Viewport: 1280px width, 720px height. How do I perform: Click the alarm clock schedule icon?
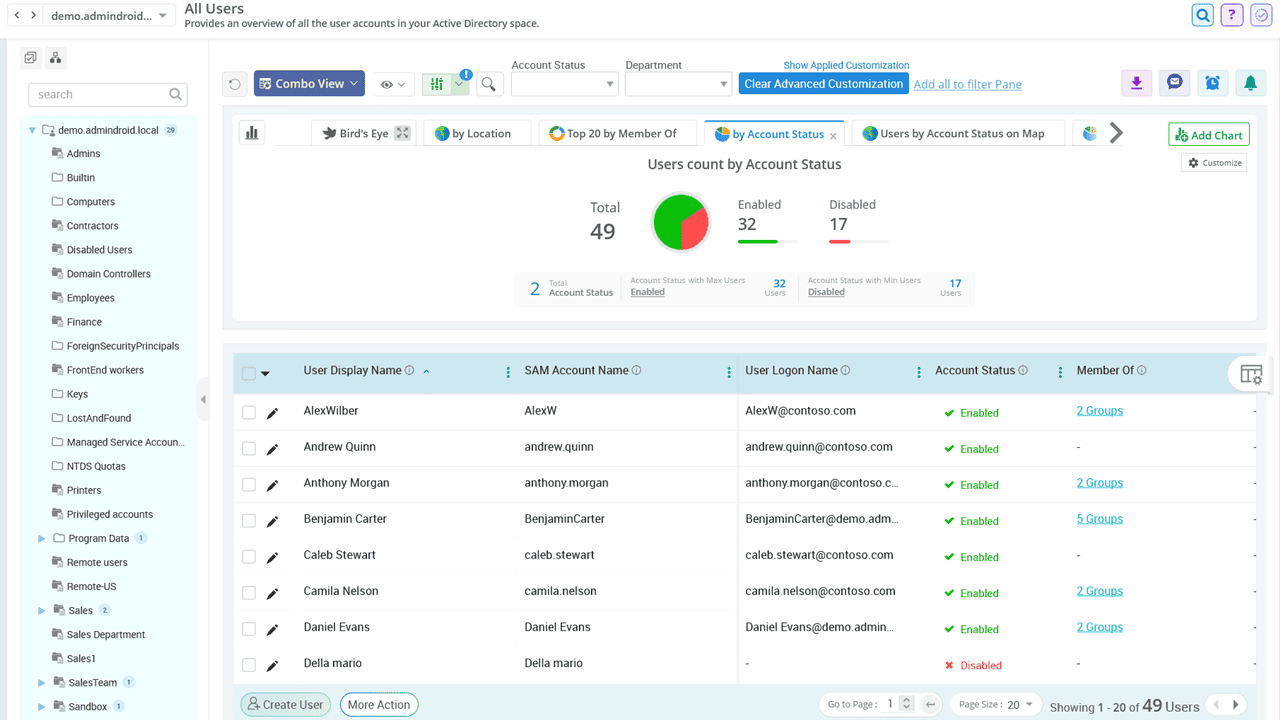coord(1212,83)
